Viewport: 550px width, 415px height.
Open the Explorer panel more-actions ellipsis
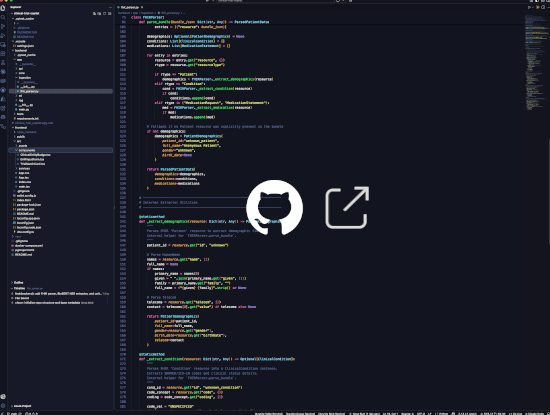pyautogui.click(x=110, y=7)
